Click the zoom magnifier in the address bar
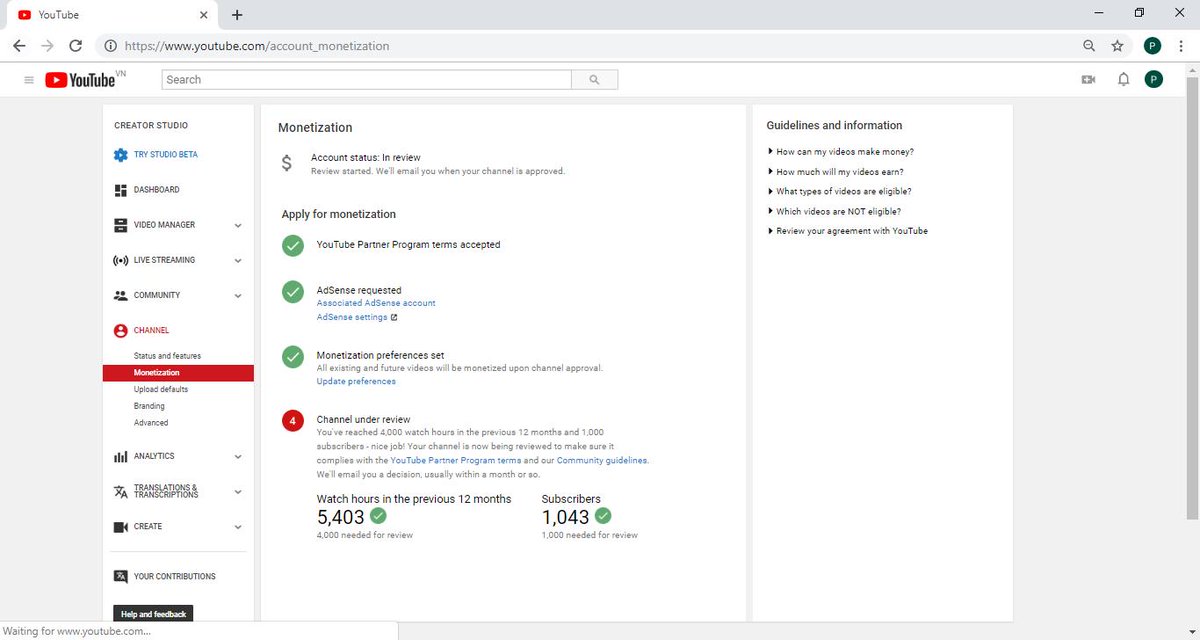 (x=1089, y=46)
